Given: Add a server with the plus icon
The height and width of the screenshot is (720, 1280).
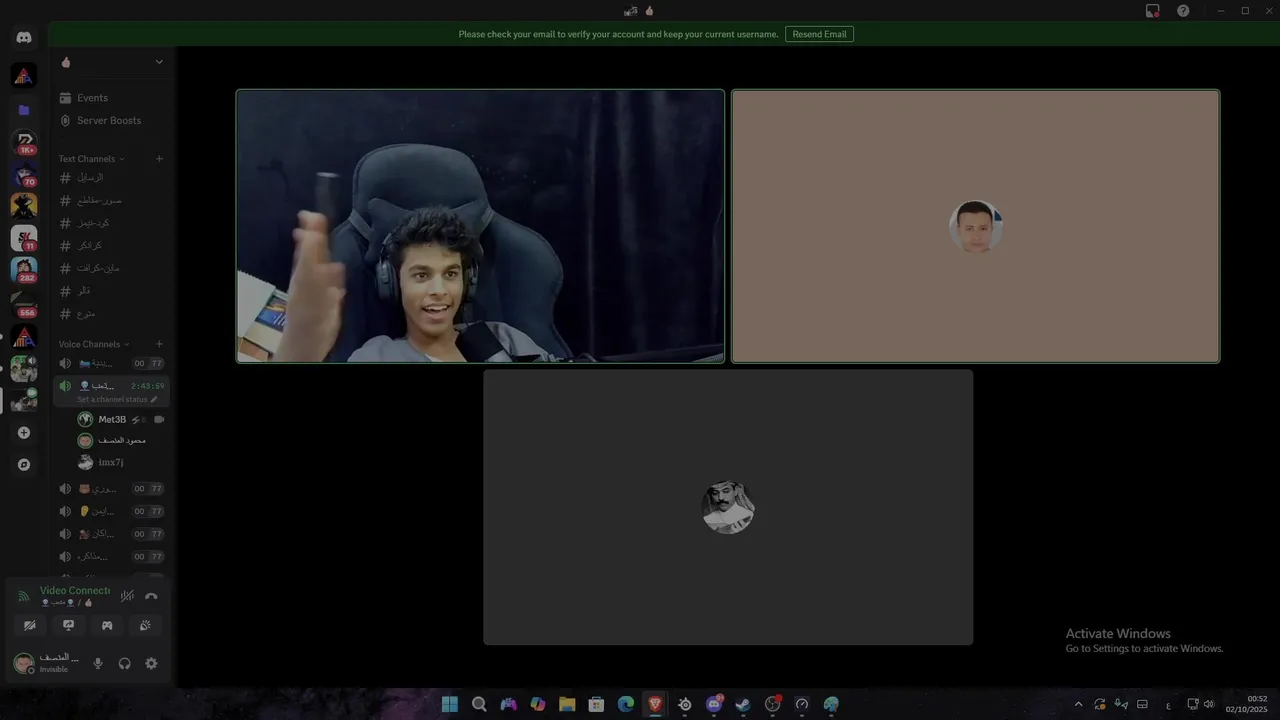Looking at the screenshot, I should tap(24, 433).
